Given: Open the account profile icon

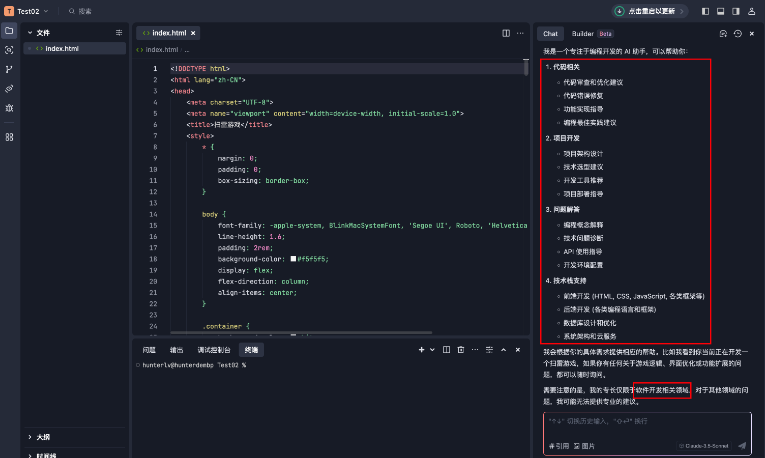Looking at the screenshot, I should click(x=751, y=11).
